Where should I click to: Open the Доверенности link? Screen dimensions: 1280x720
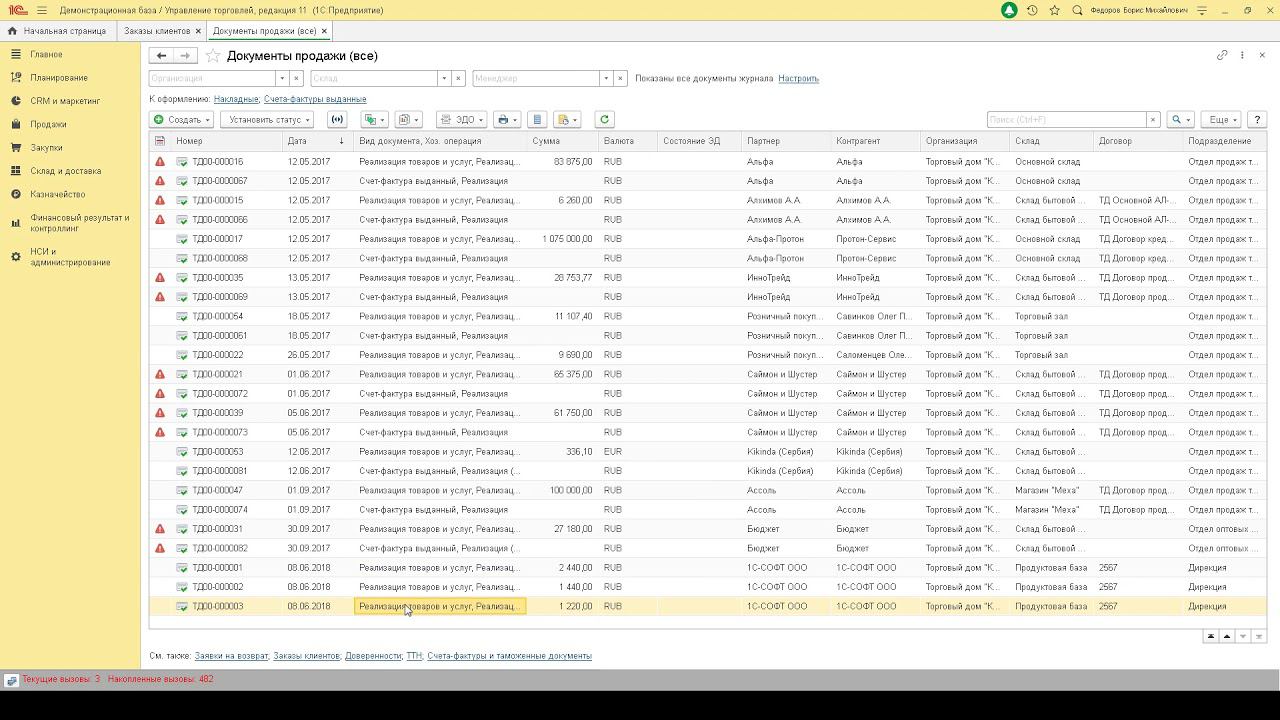372,656
